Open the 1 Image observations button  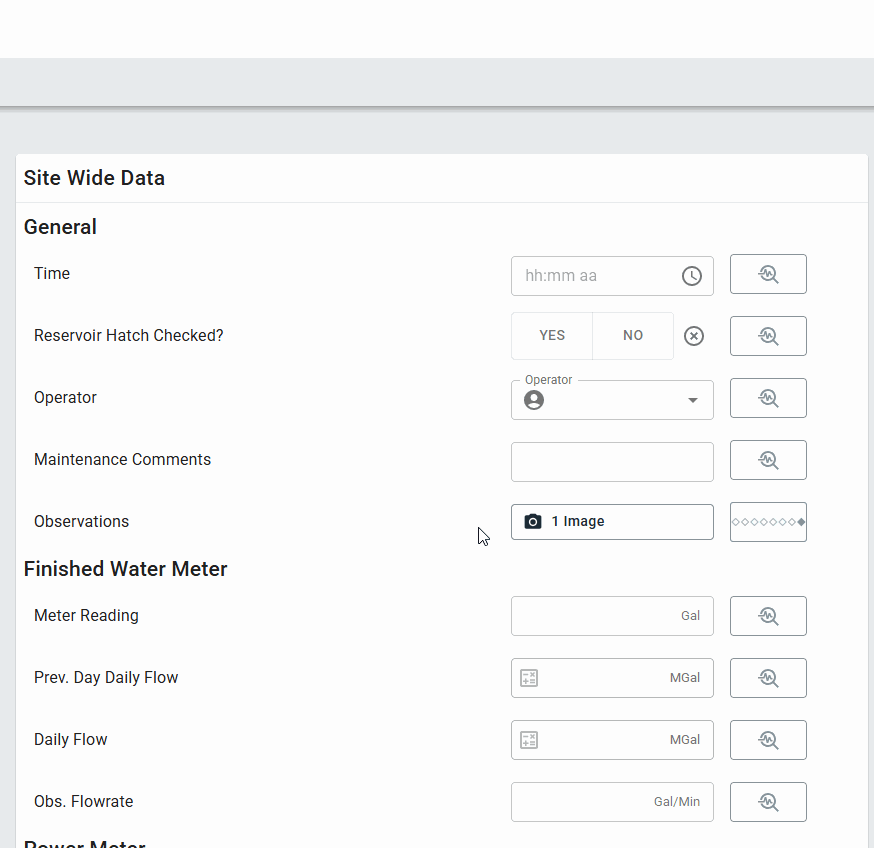click(612, 522)
